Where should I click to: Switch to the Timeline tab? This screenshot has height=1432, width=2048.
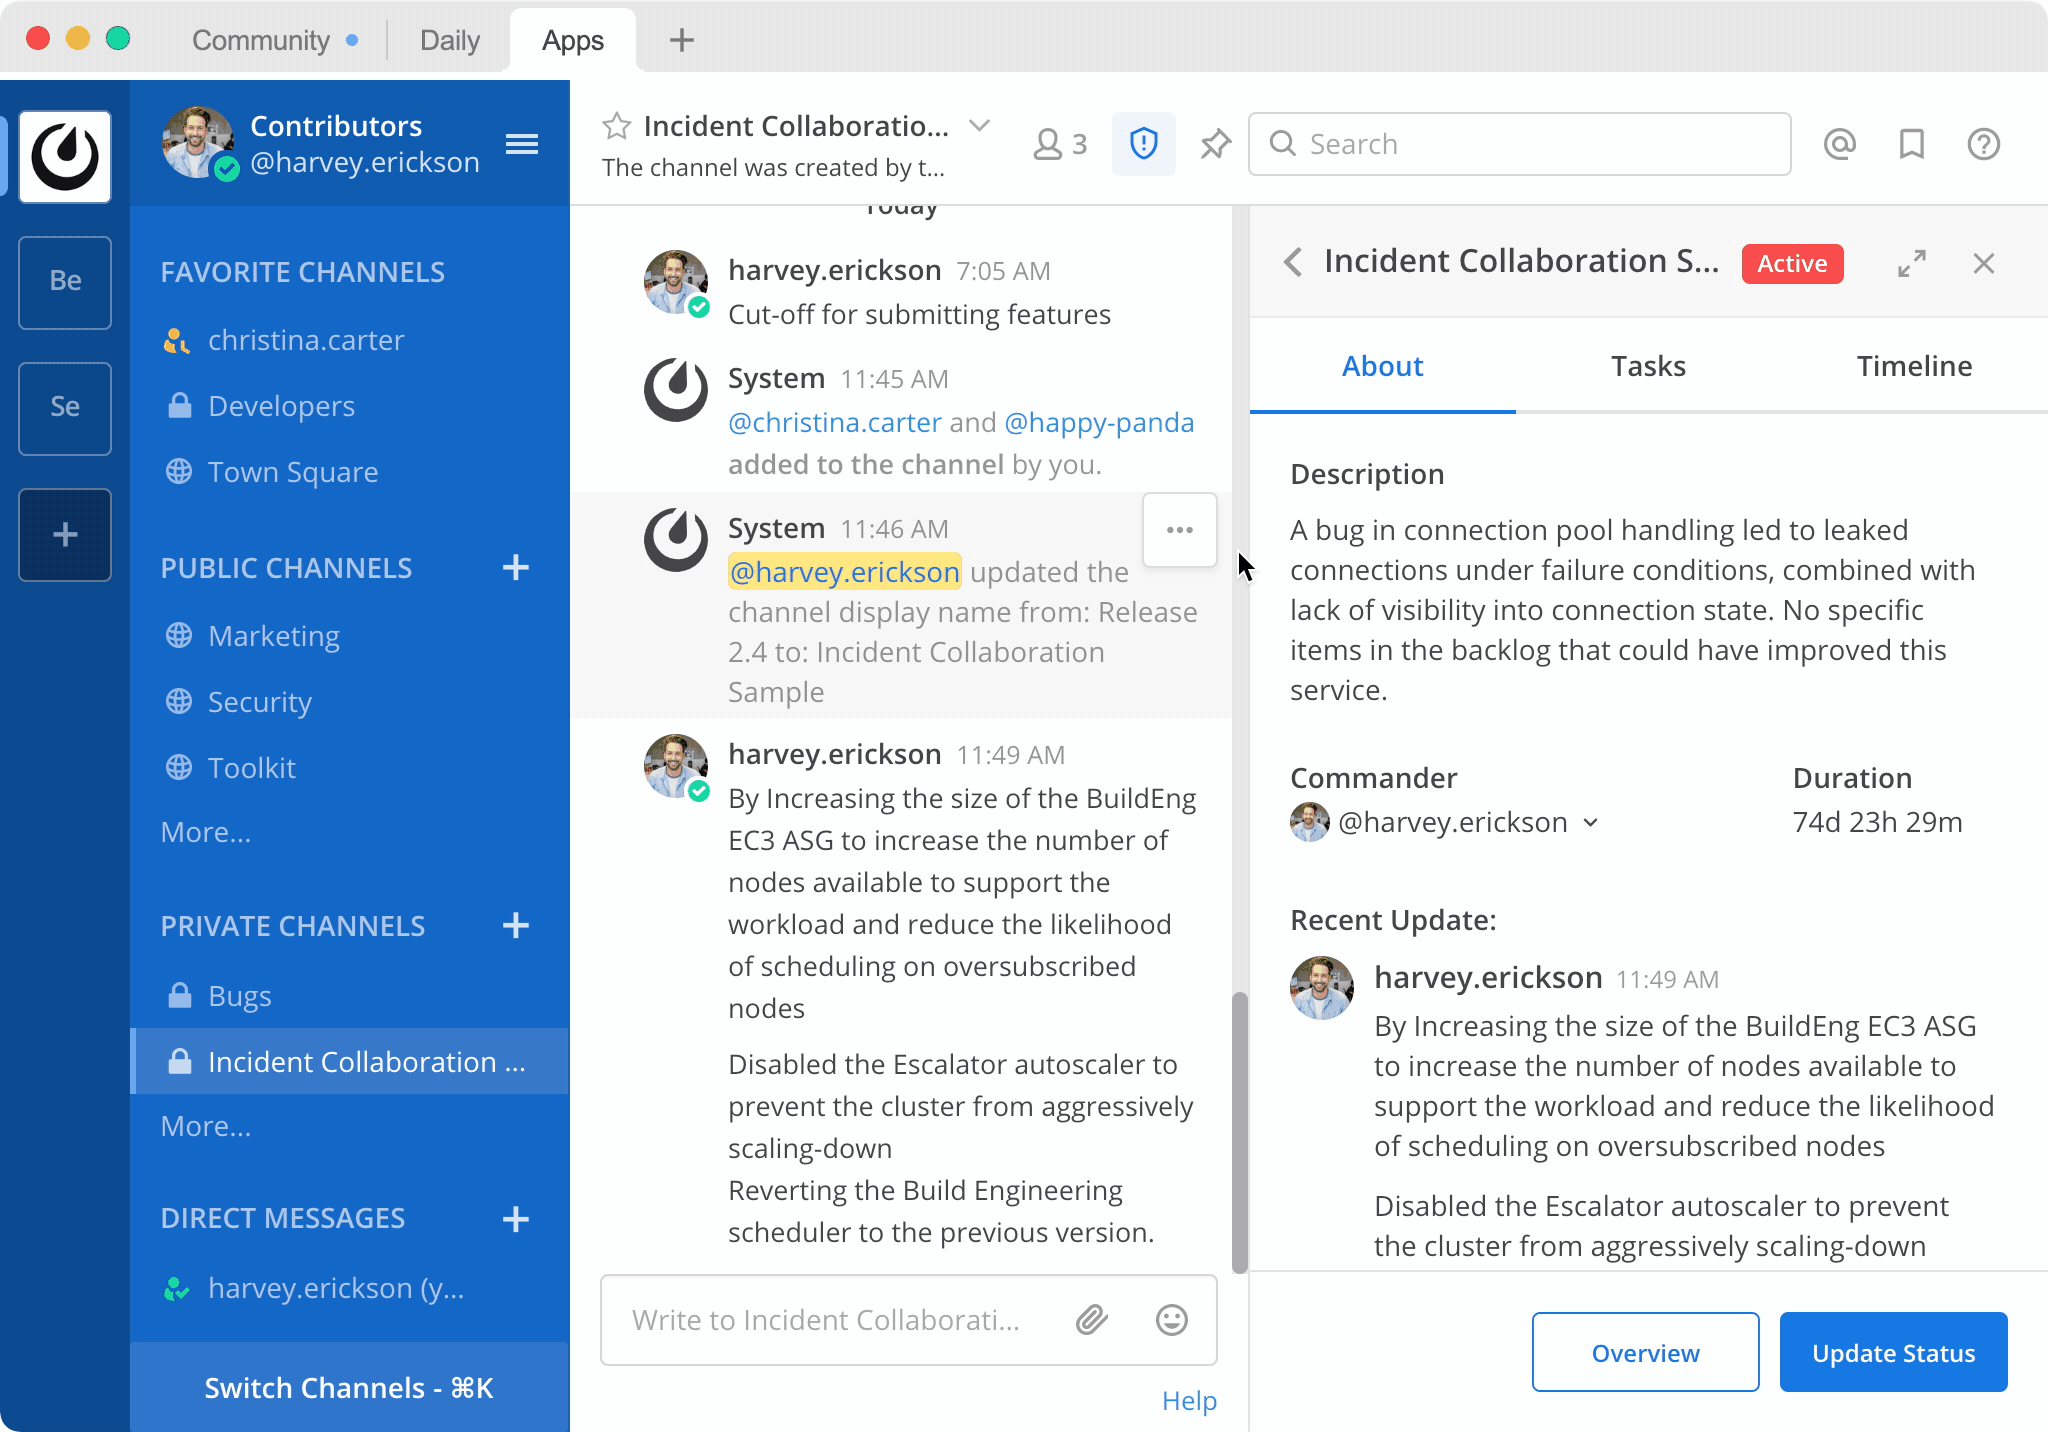(x=1914, y=366)
